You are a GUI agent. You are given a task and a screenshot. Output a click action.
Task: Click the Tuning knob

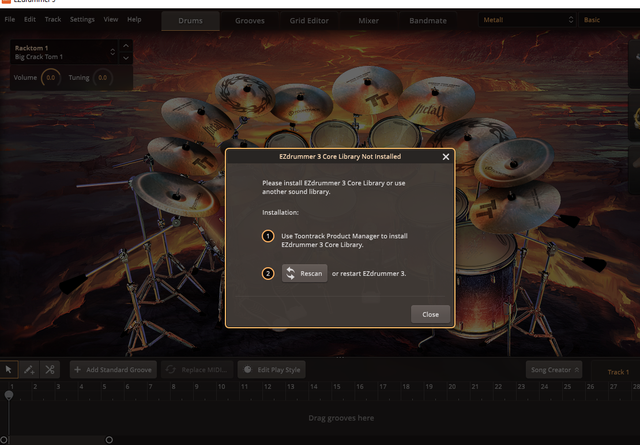pyautogui.click(x=102, y=78)
